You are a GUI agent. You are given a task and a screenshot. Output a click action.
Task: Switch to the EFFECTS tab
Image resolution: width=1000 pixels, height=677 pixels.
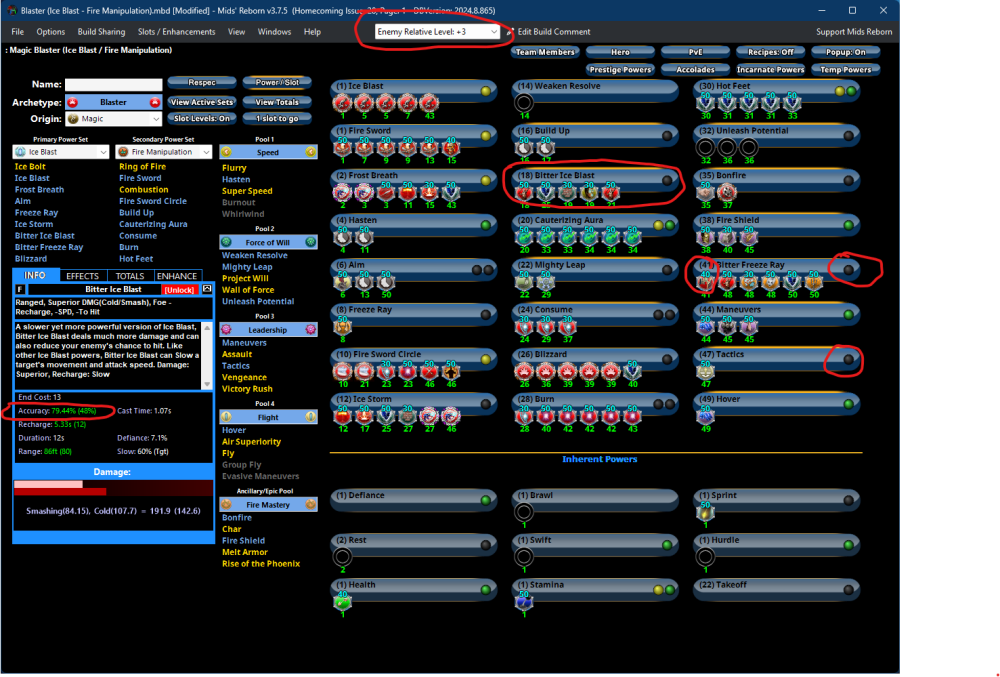(83, 276)
